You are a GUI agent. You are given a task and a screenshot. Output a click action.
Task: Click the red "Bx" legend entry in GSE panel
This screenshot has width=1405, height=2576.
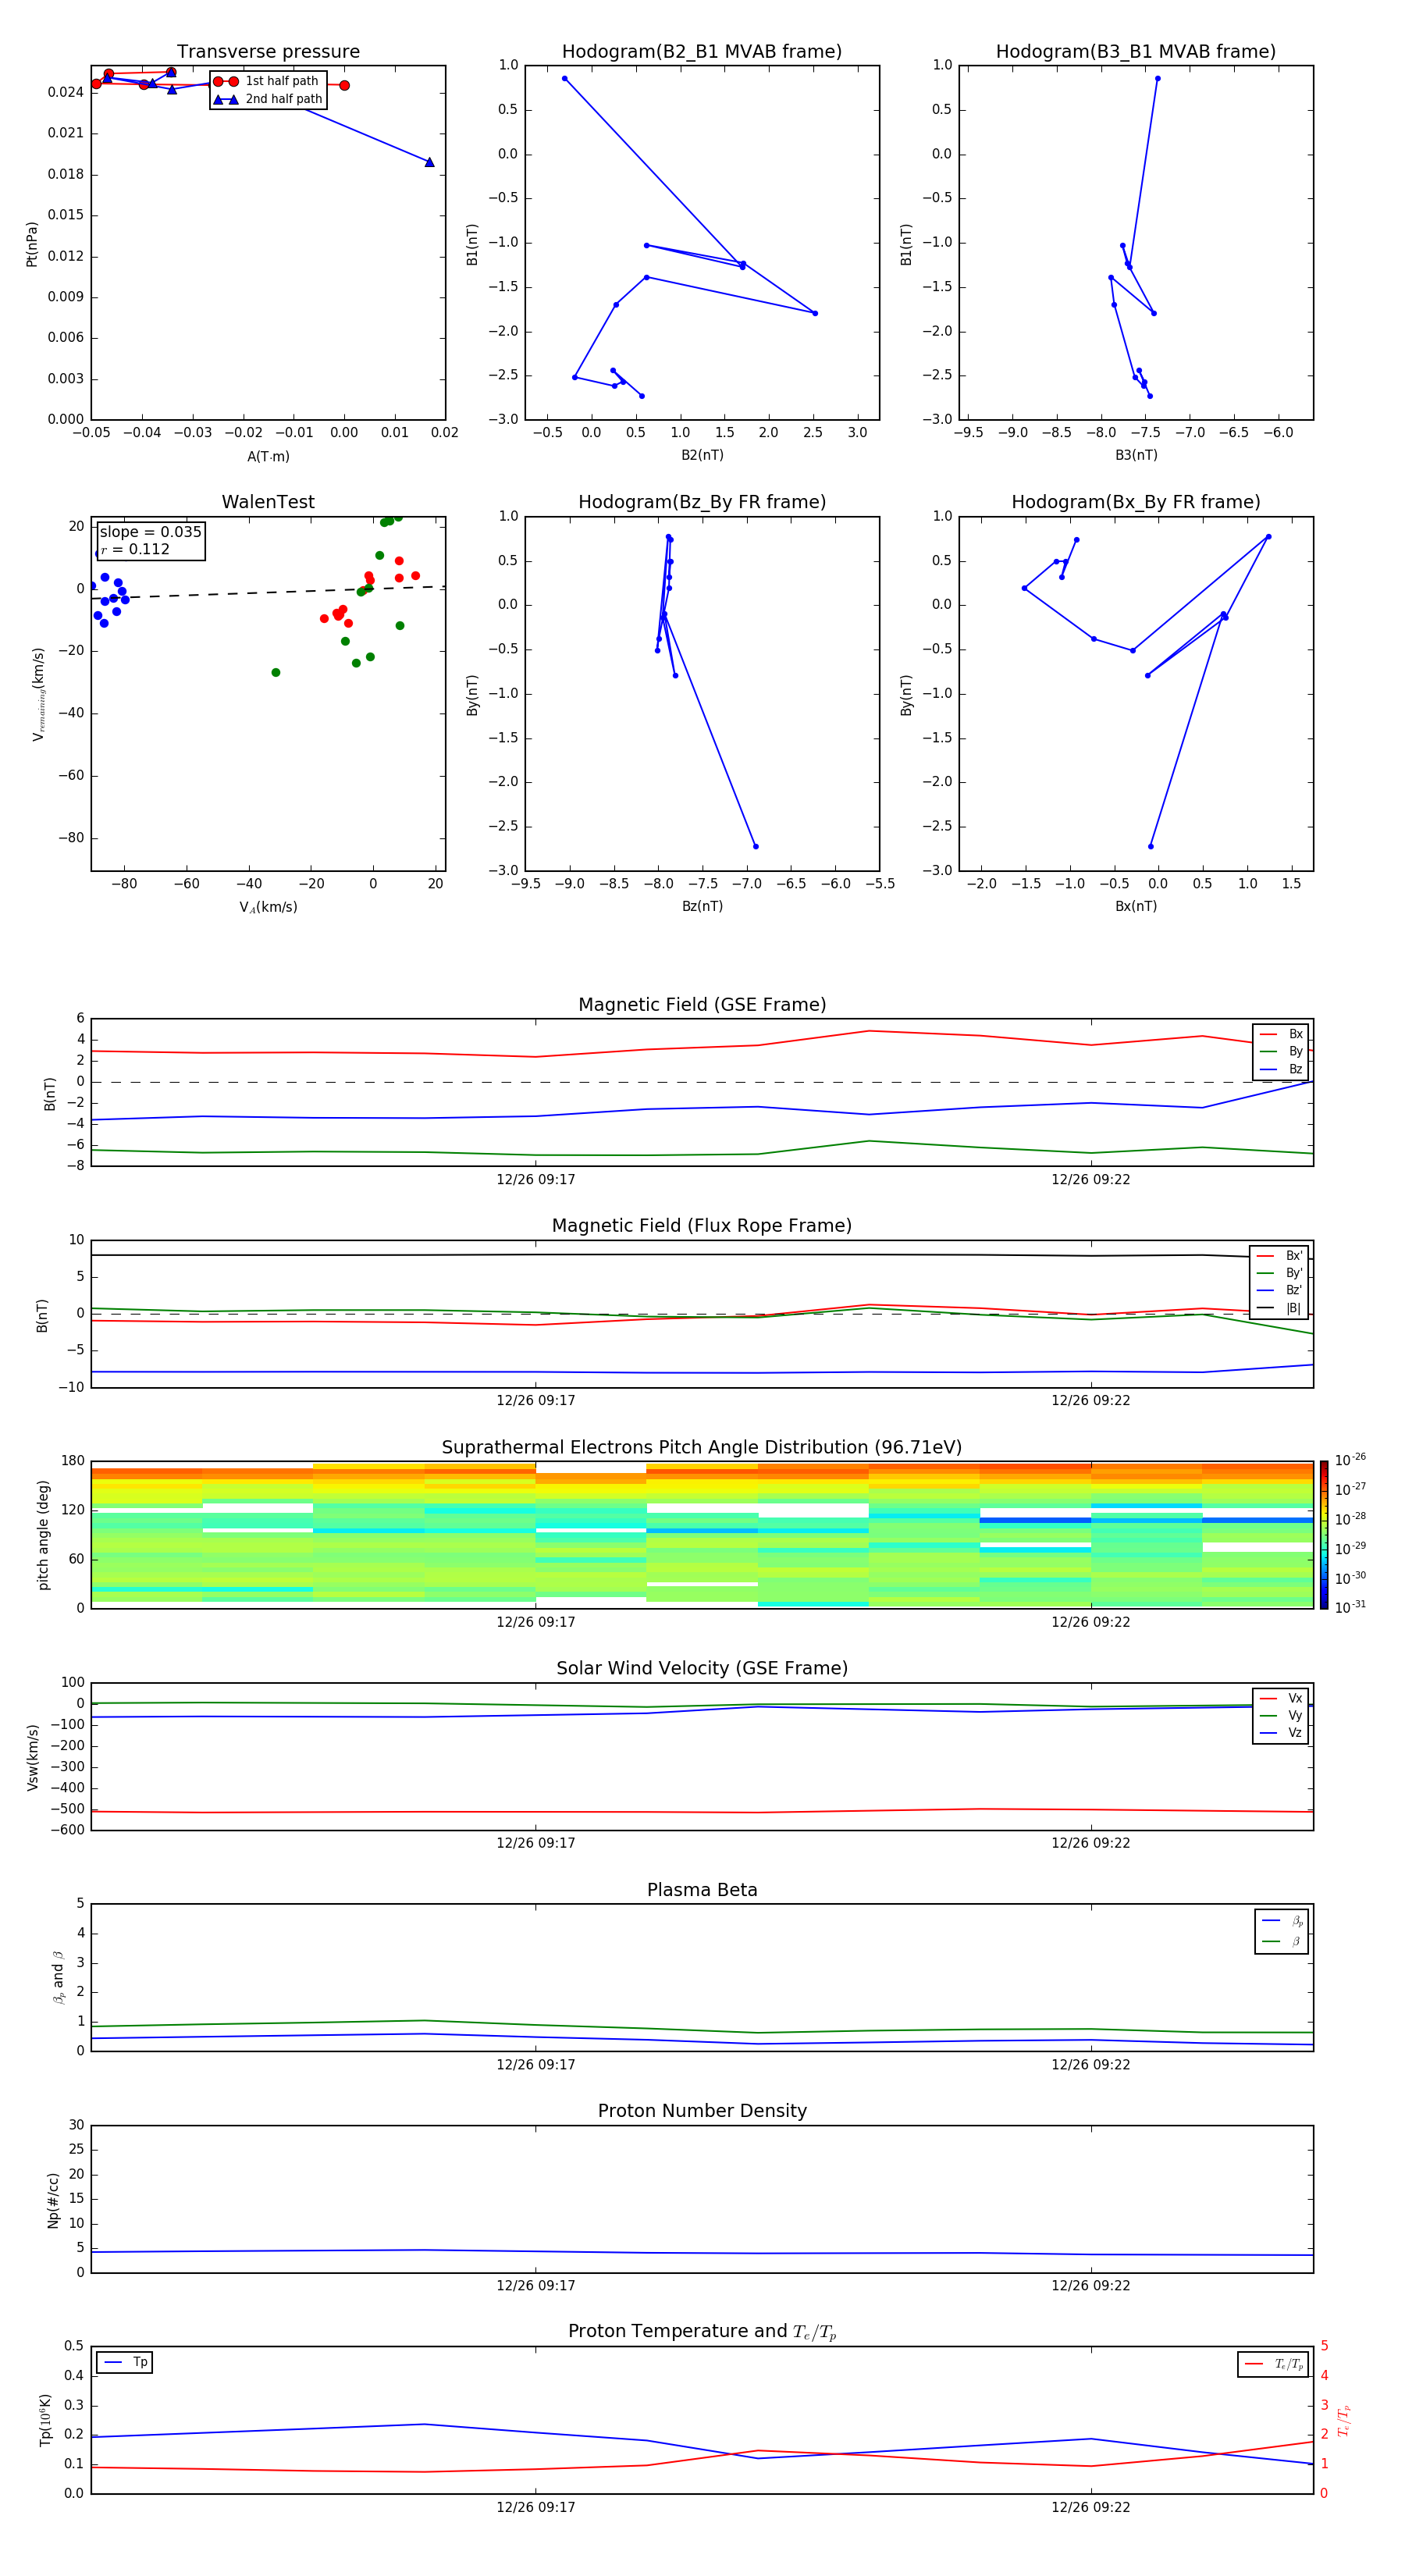coord(1281,1034)
